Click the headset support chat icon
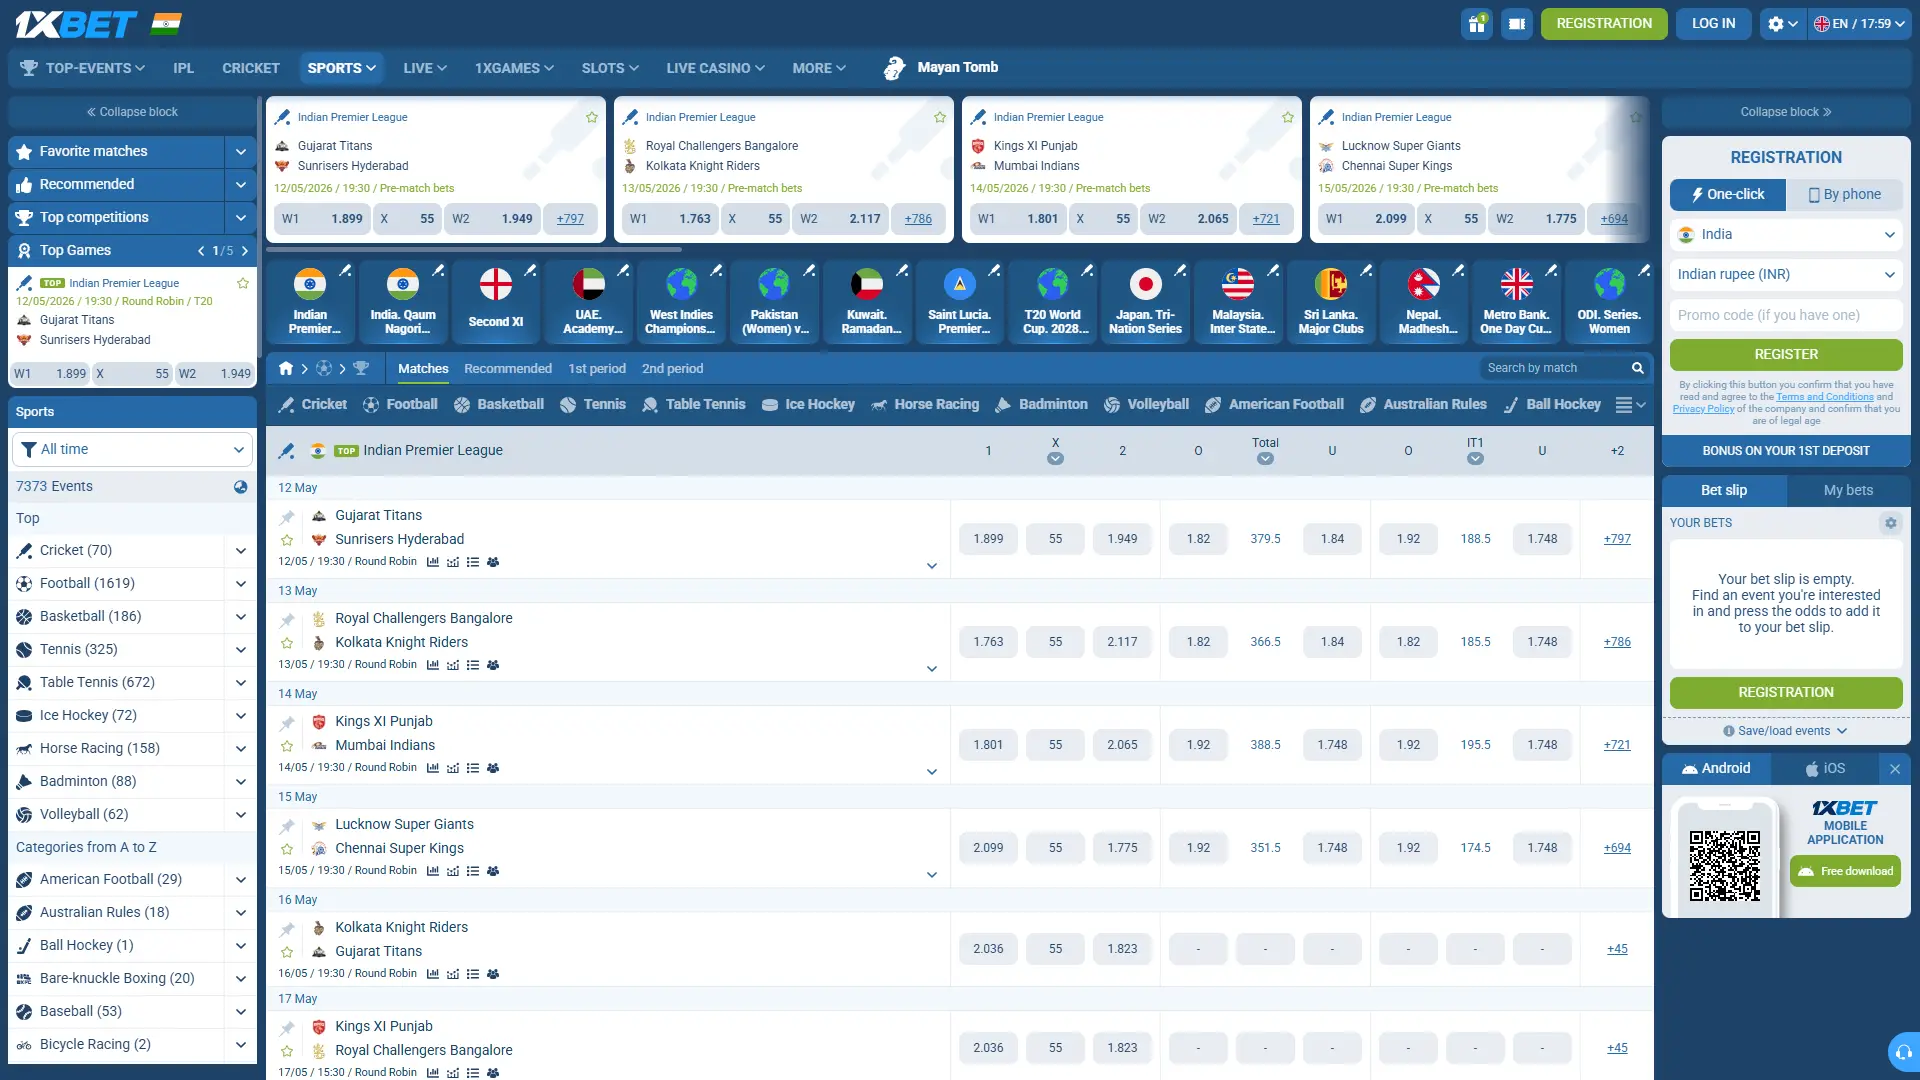Image resolution: width=1920 pixels, height=1080 pixels. click(x=1904, y=1052)
